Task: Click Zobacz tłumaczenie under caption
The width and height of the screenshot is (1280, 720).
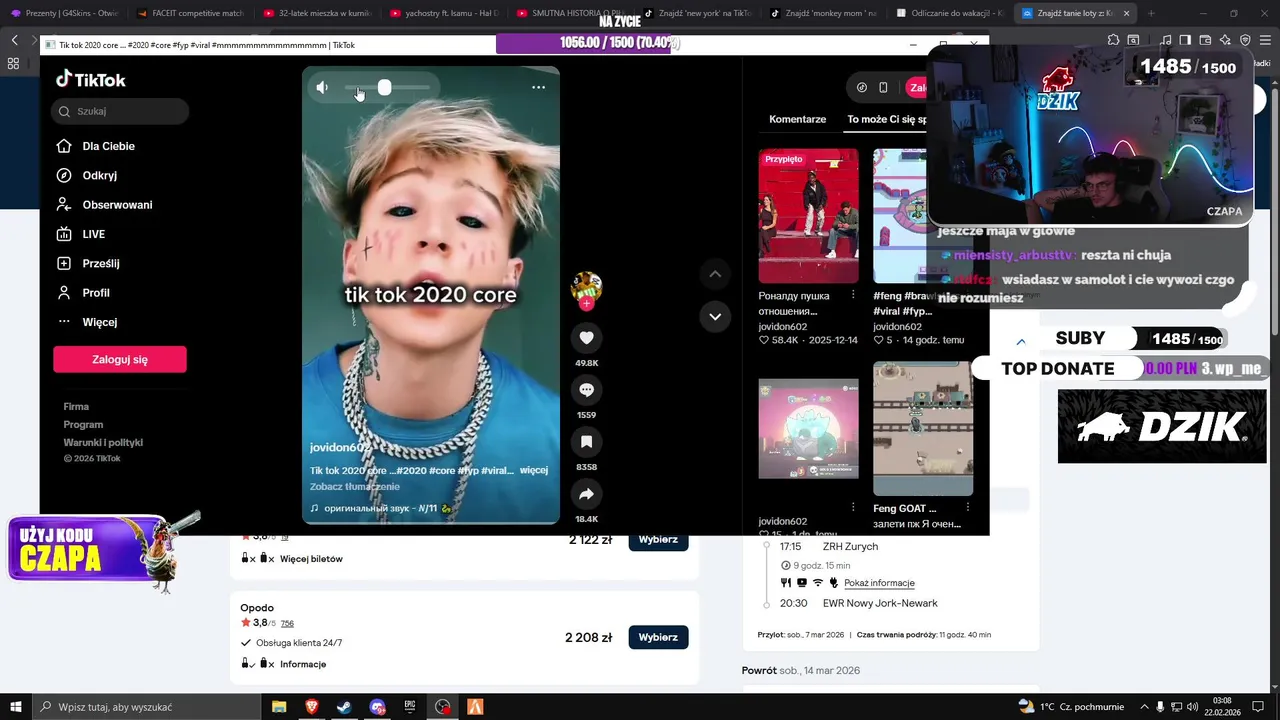Action: click(x=355, y=487)
